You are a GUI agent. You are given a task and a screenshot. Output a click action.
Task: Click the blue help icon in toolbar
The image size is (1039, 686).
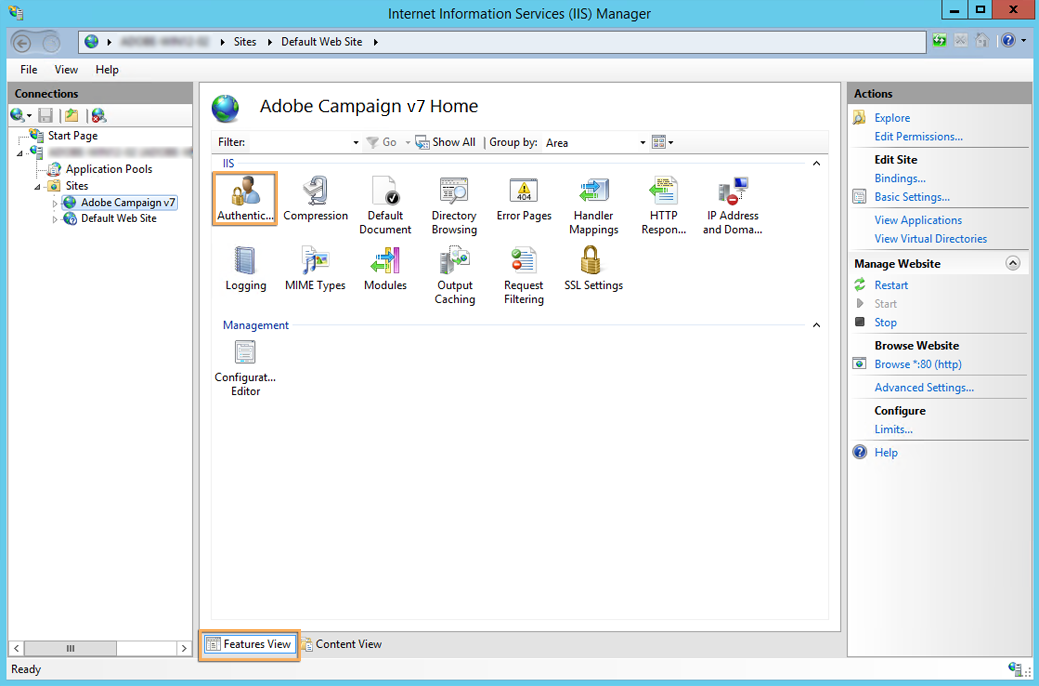1008,40
